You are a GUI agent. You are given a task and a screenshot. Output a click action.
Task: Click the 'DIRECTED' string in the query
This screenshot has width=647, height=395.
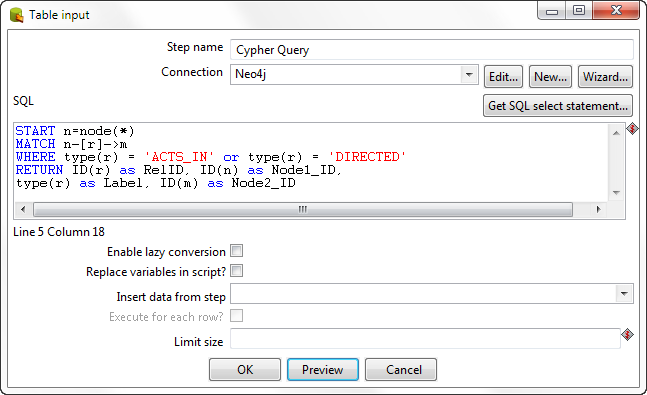(367, 157)
